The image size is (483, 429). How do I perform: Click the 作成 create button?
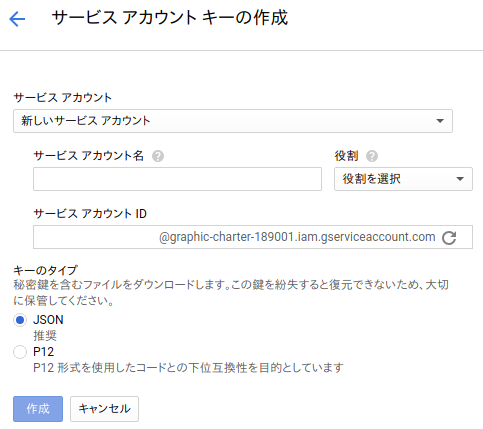pos(38,409)
